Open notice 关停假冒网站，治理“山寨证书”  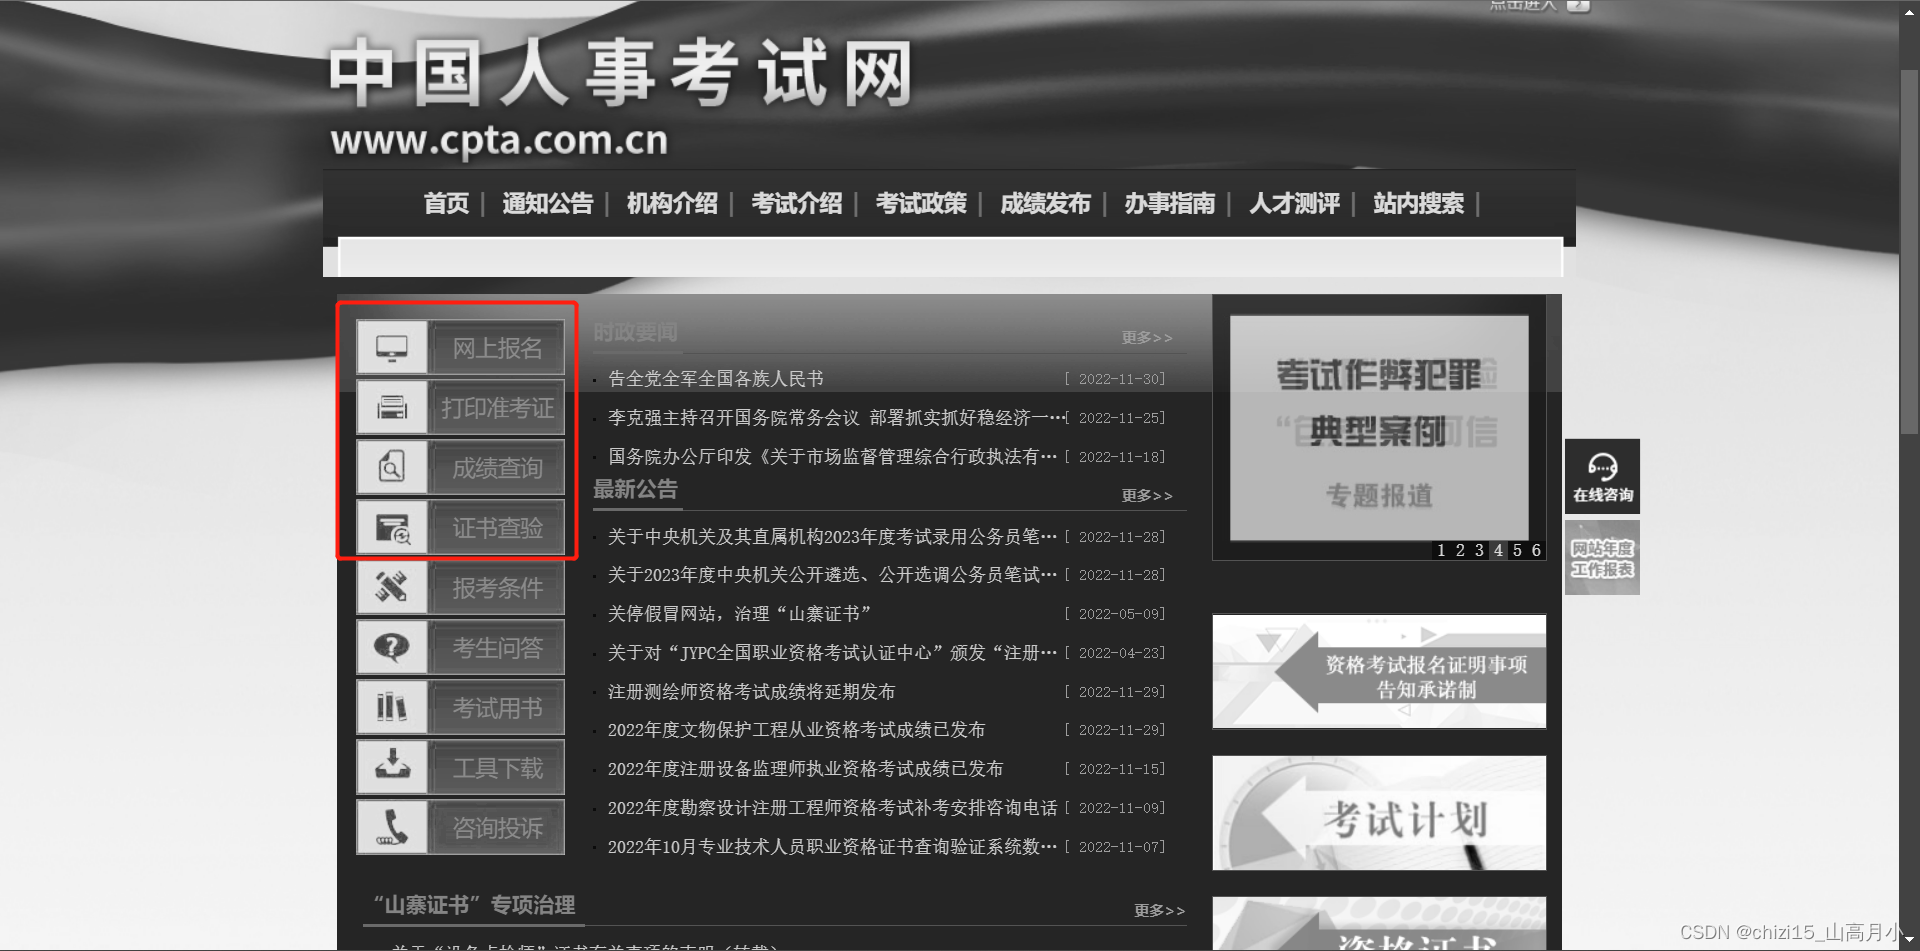point(740,614)
